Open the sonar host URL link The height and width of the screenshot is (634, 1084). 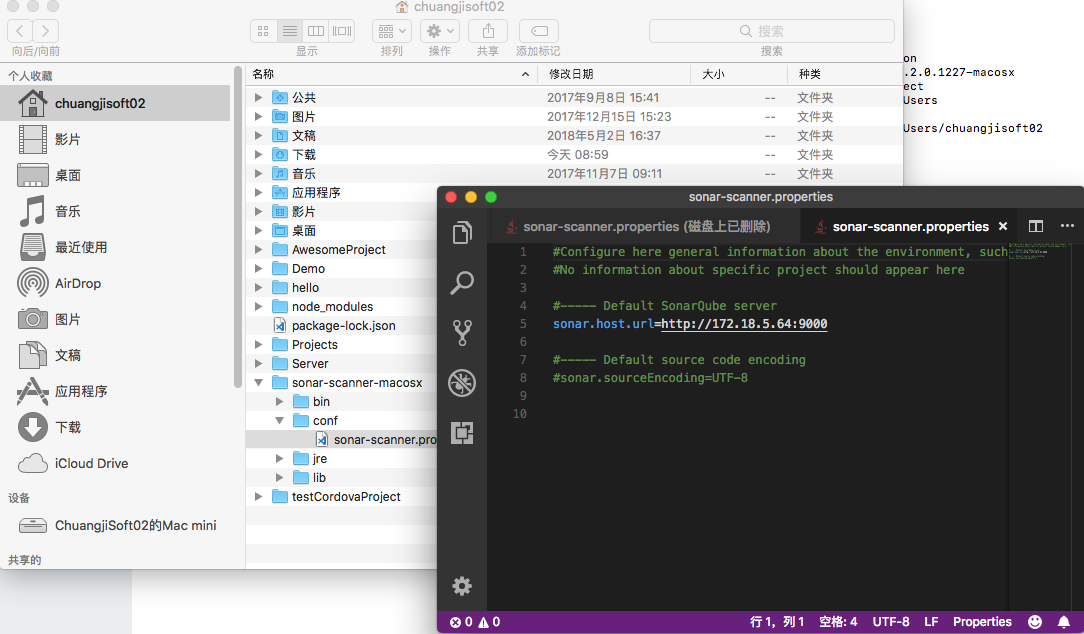744,324
